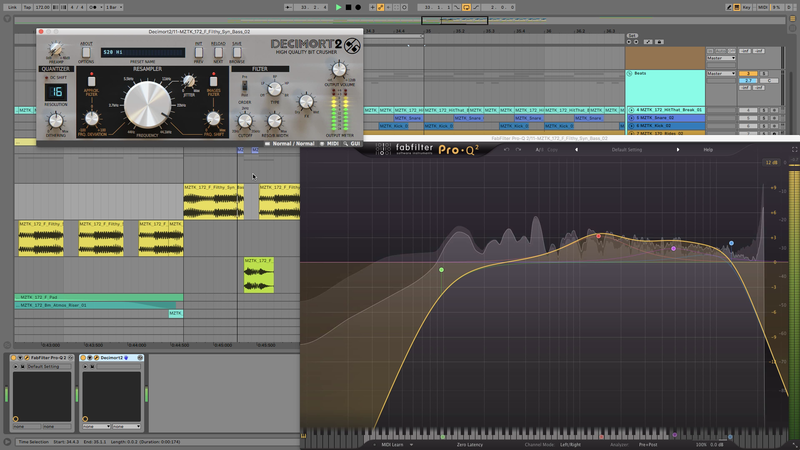Select the blue EQ band node
This screenshot has width=800, height=450.
[x=731, y=243]
